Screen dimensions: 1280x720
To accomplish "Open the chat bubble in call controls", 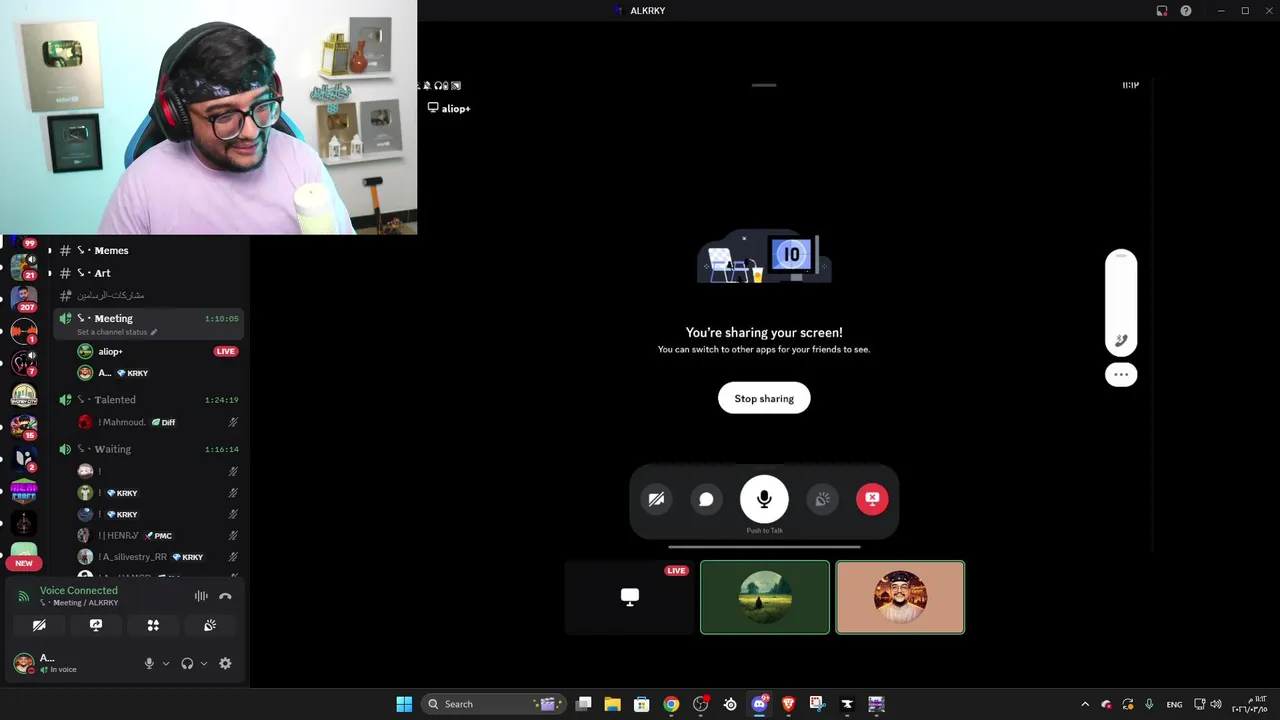I will click(706, 499).
